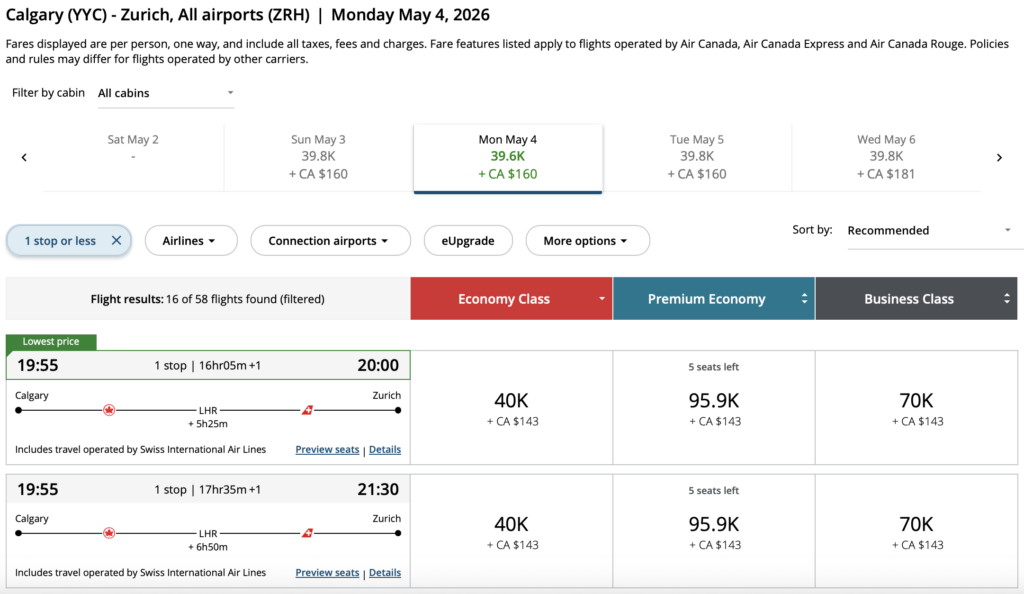Click Swiss airline logo on first flight
The height and width of the screenshot is (594, 1024).
(x=308, y=410)
